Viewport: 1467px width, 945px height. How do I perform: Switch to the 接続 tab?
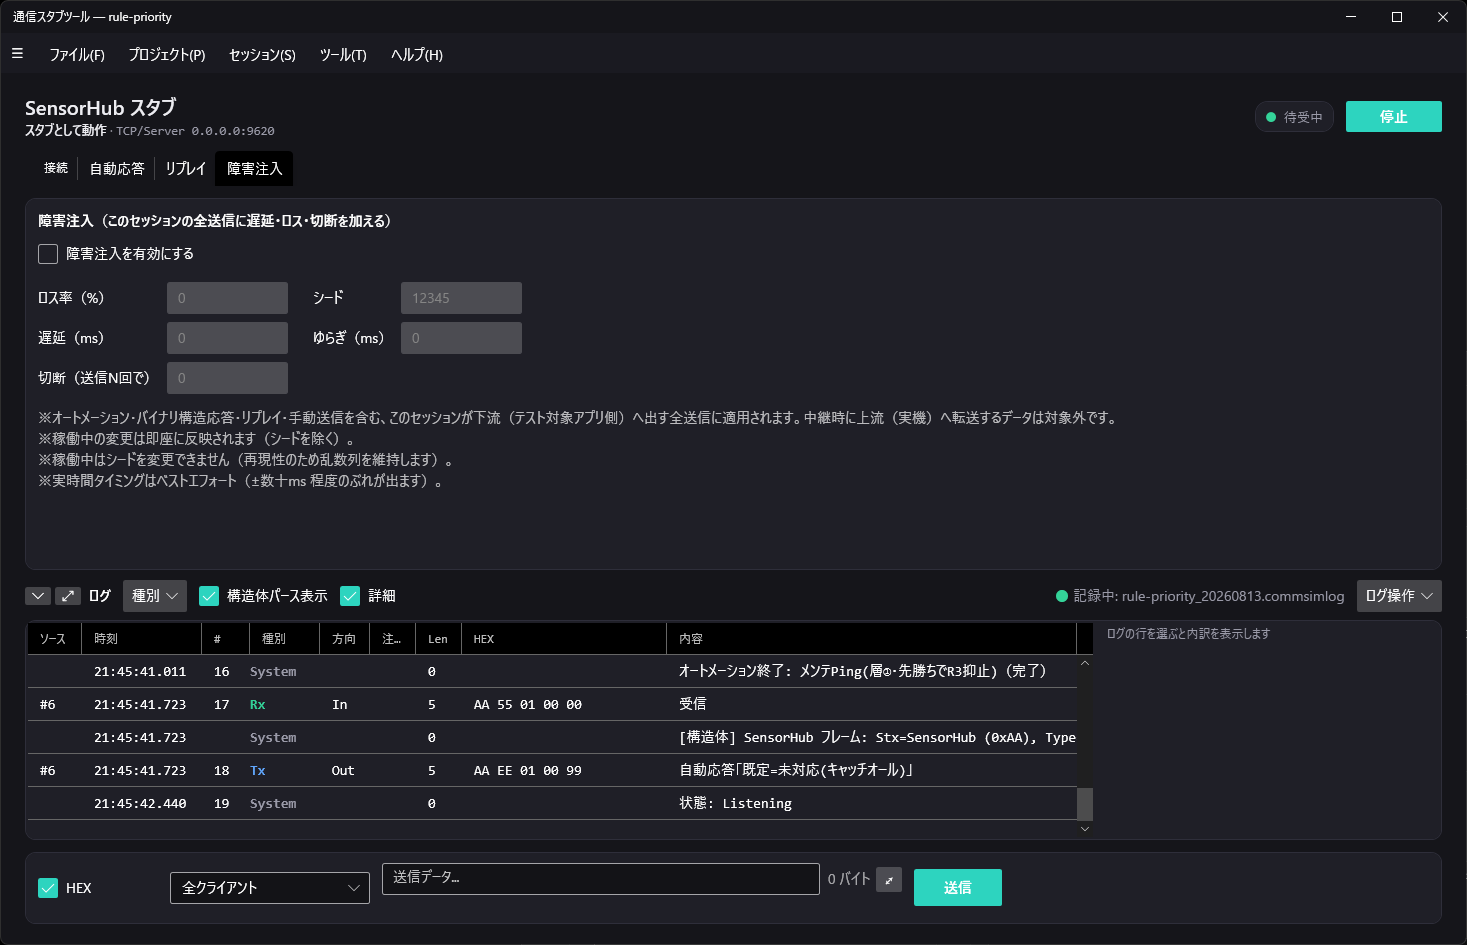coord(56,168)
